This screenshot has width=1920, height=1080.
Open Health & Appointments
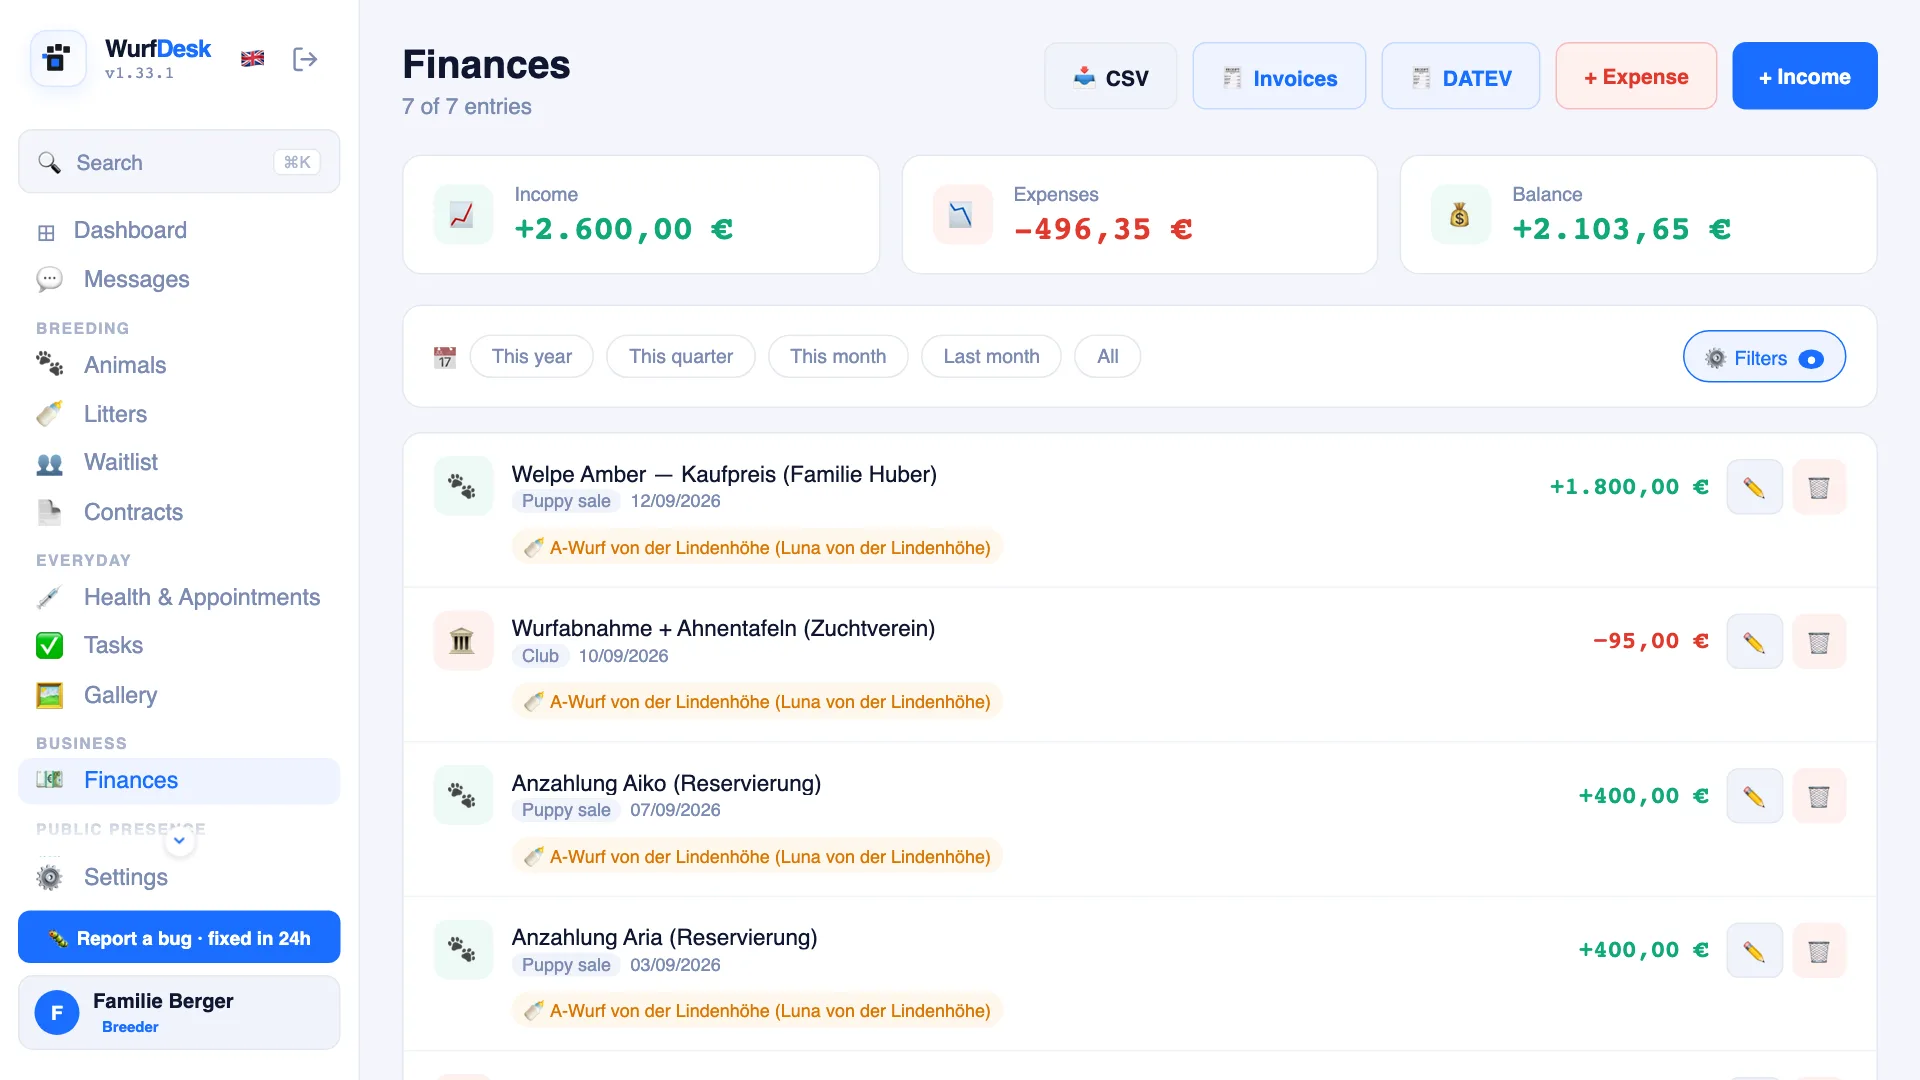[179, 597]
